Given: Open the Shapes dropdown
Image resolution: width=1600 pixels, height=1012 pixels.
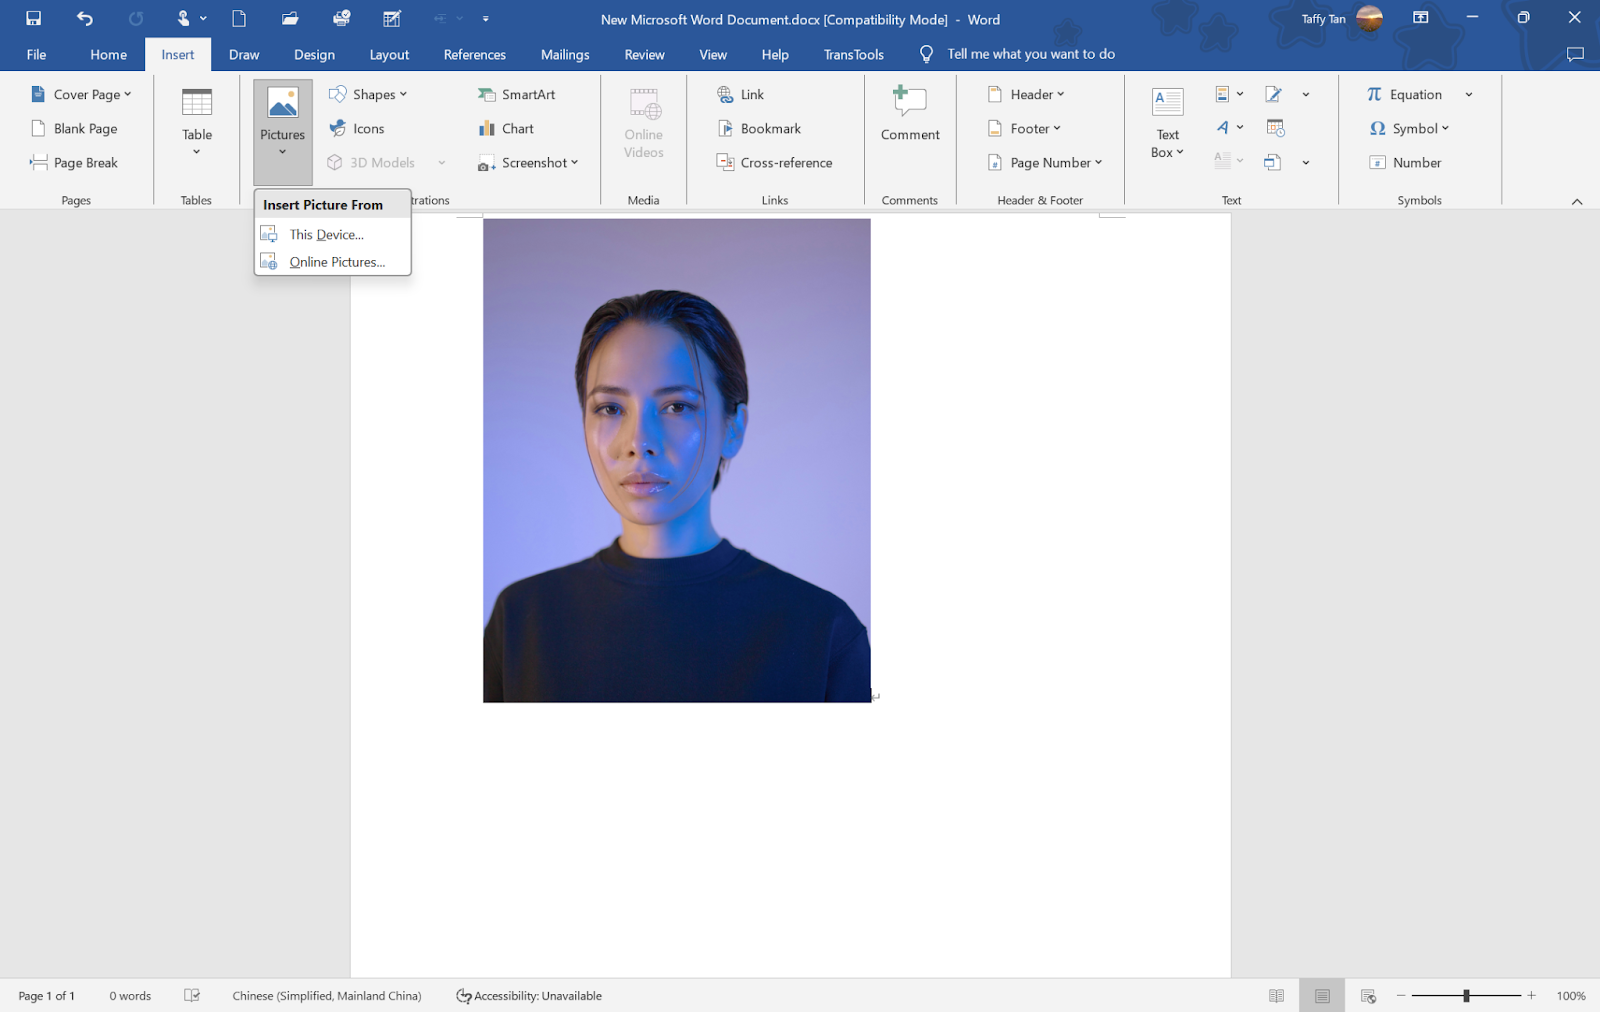Looking at the screenshot, I should (x=368, y=94).
